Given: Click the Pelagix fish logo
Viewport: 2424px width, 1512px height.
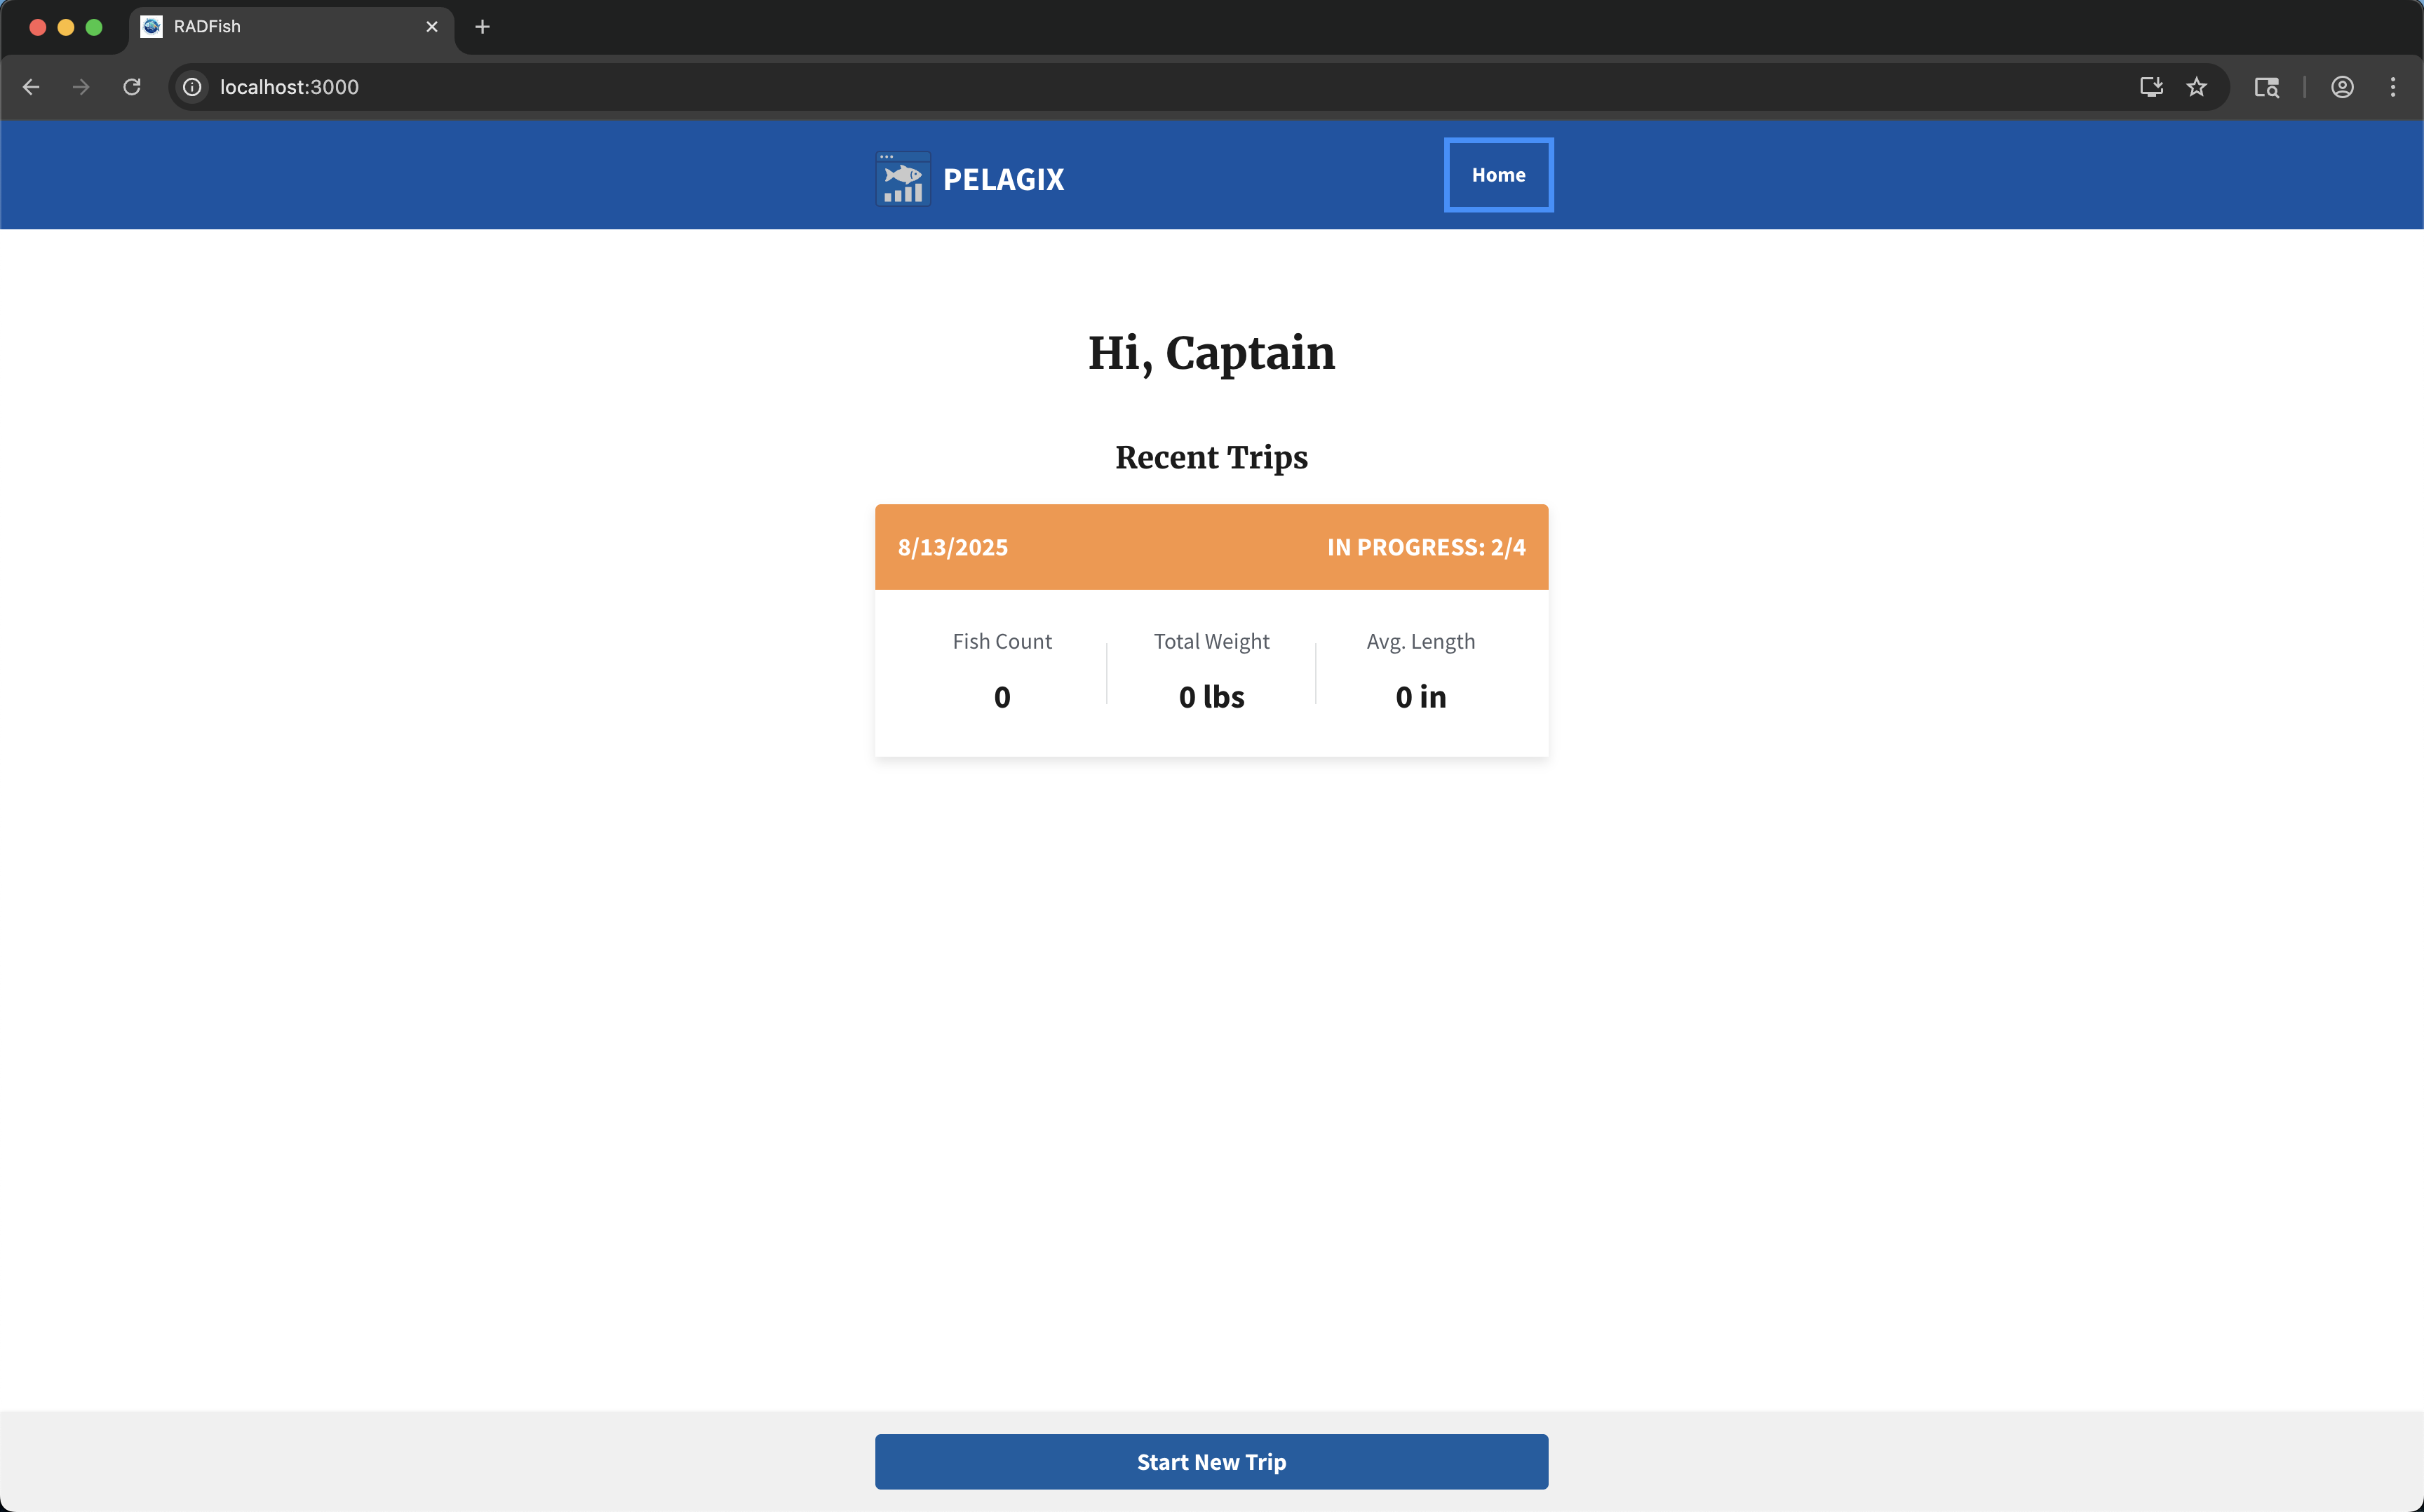Looking at the screenshot, I should [901, 178].
